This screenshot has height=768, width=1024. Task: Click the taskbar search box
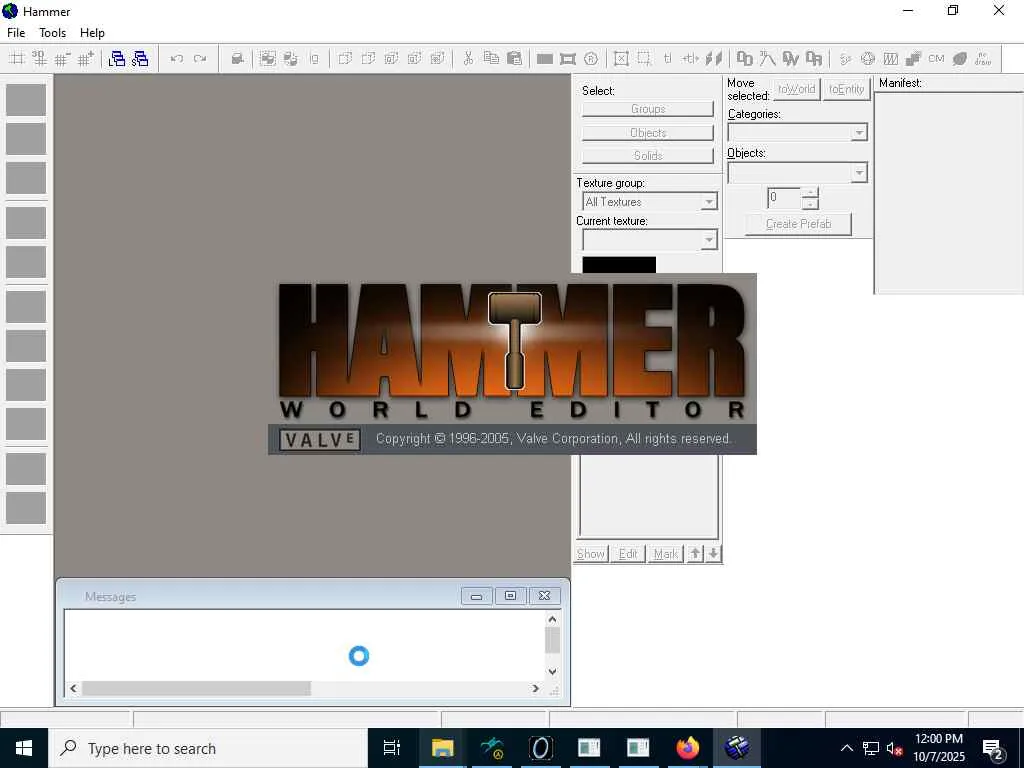(209, 748)
